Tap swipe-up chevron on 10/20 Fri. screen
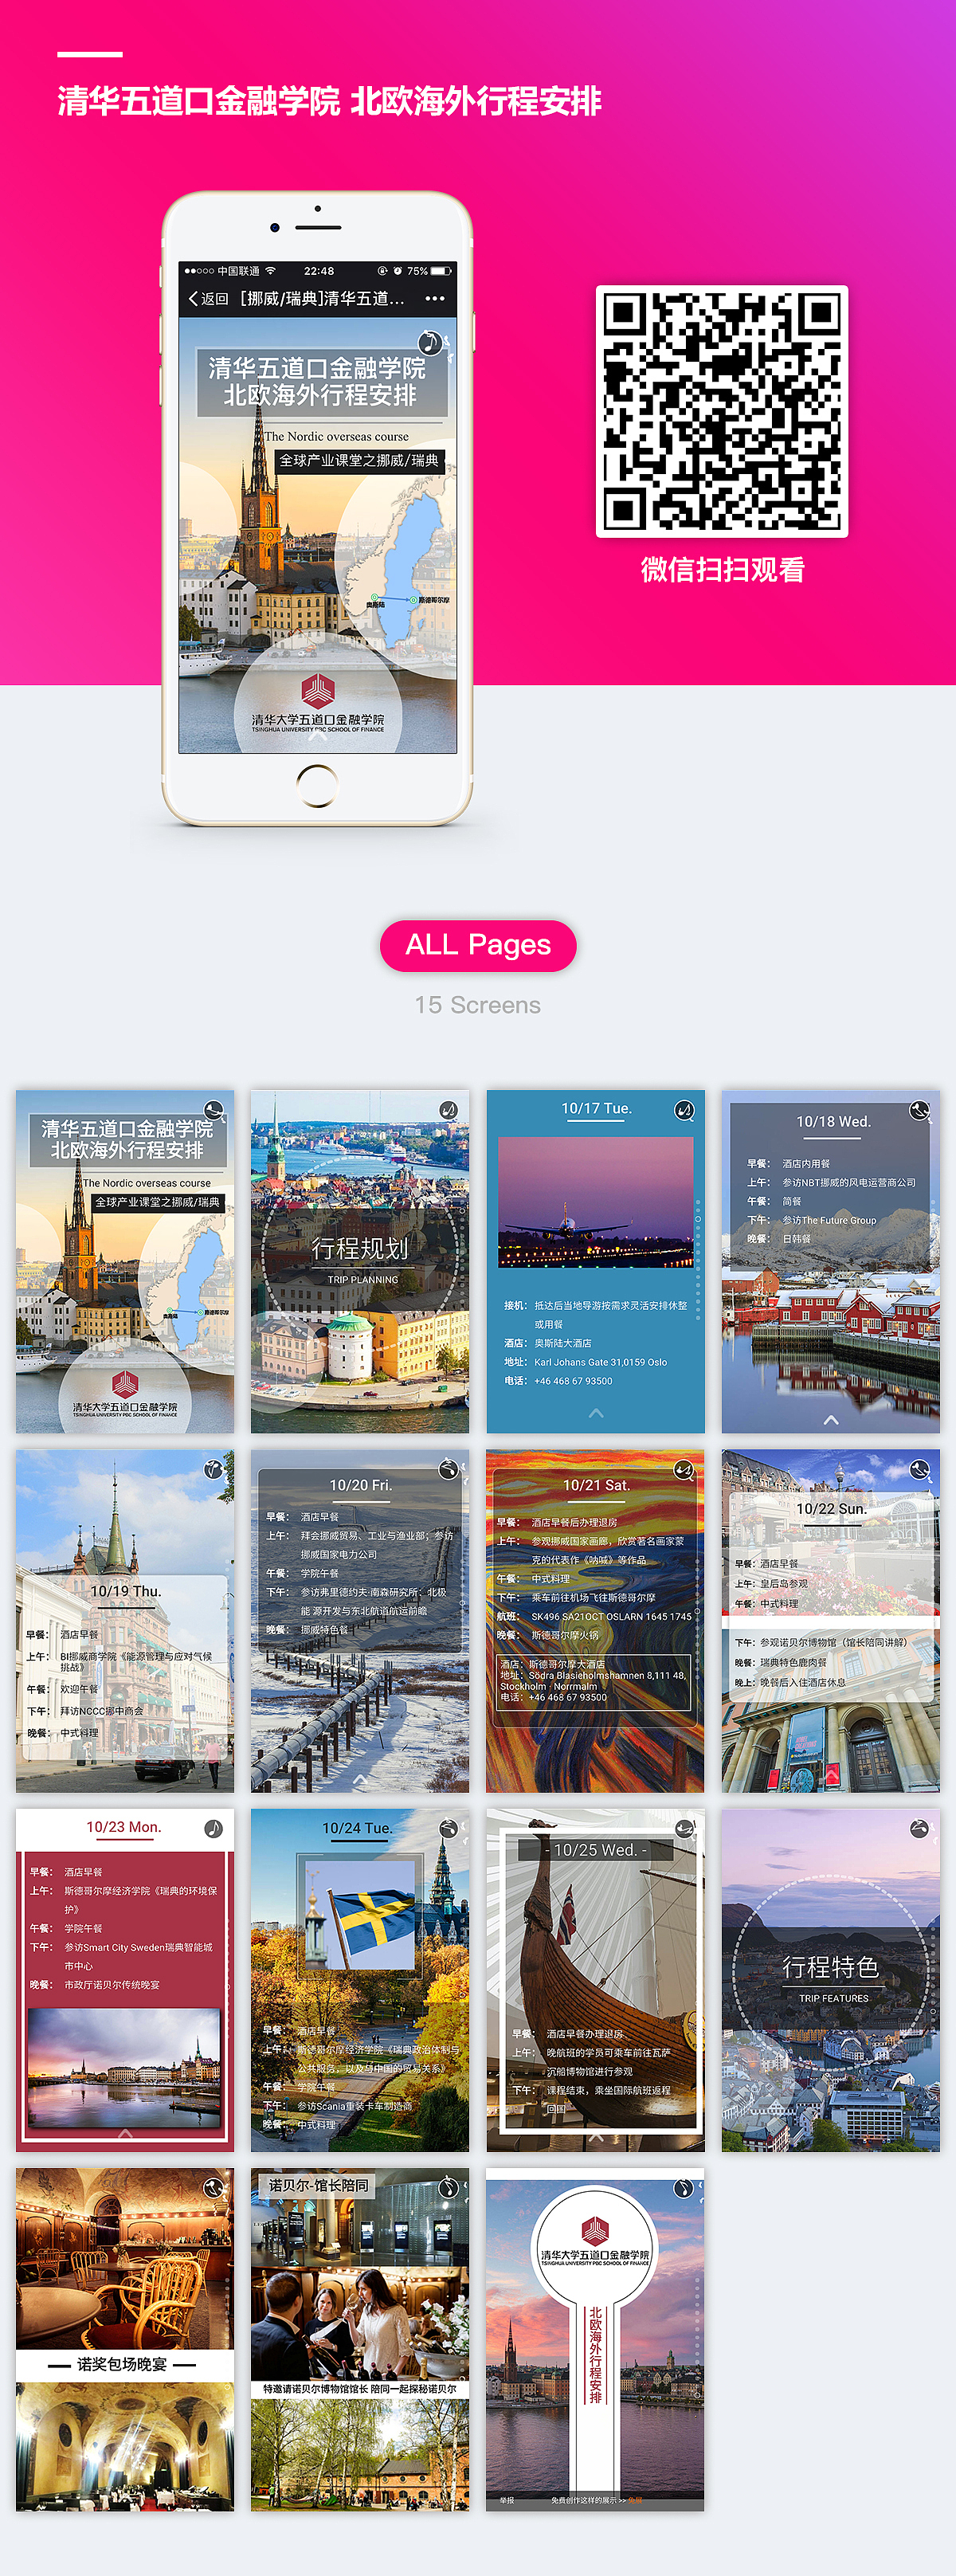 360,1779
